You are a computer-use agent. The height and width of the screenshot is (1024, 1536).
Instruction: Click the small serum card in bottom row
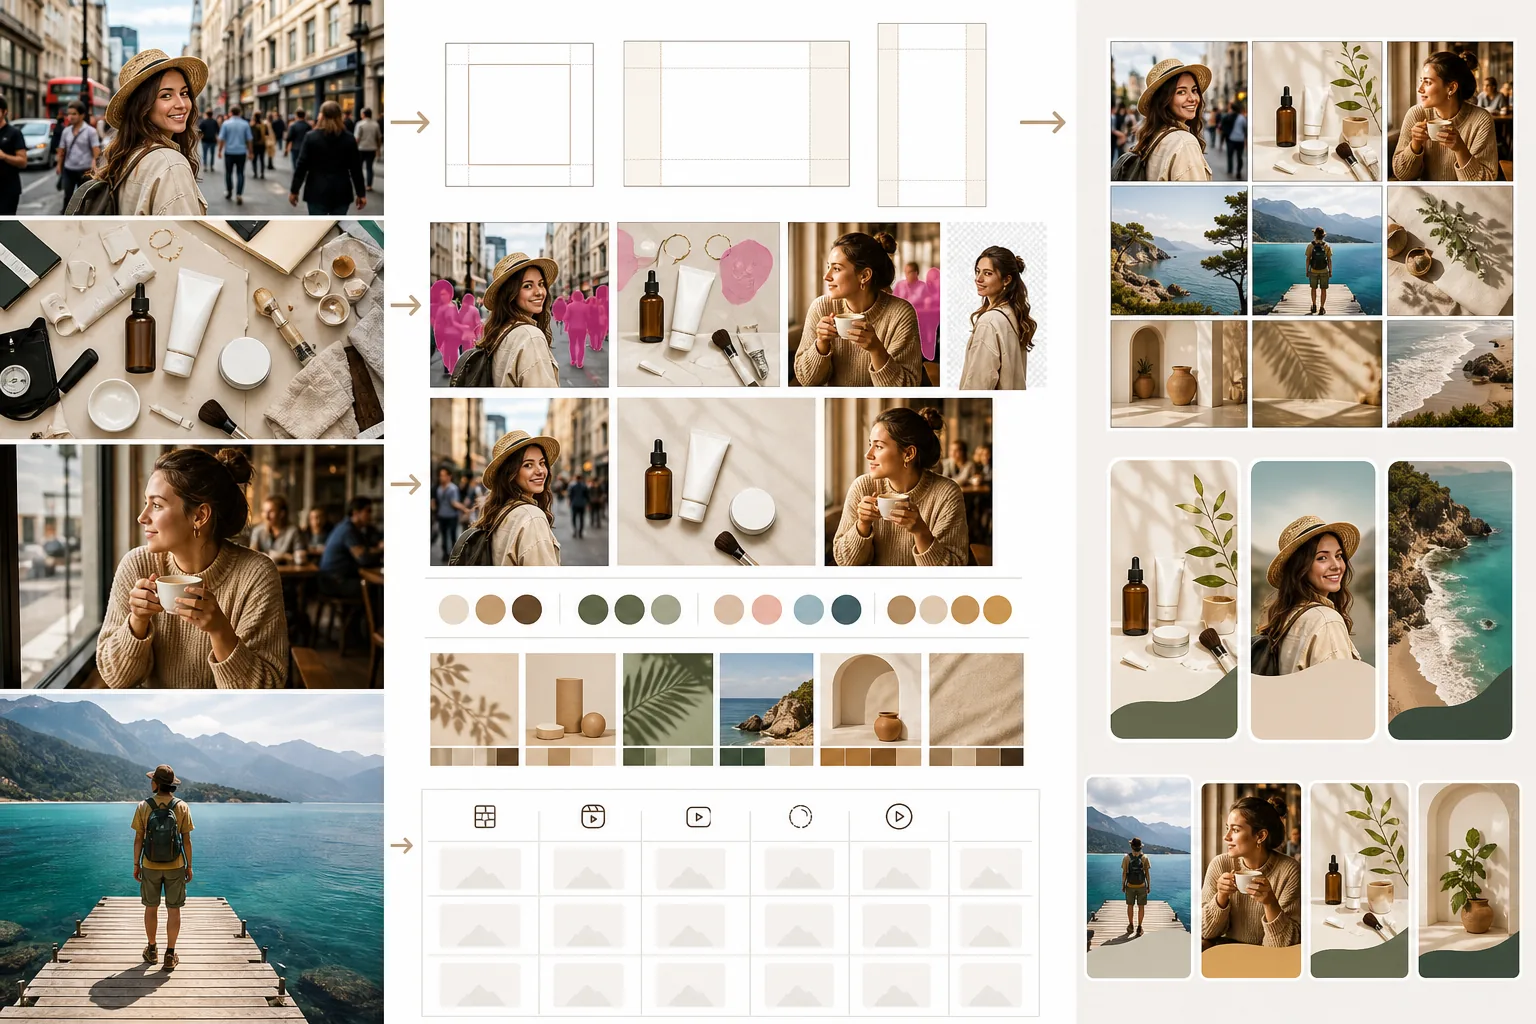1360,880
